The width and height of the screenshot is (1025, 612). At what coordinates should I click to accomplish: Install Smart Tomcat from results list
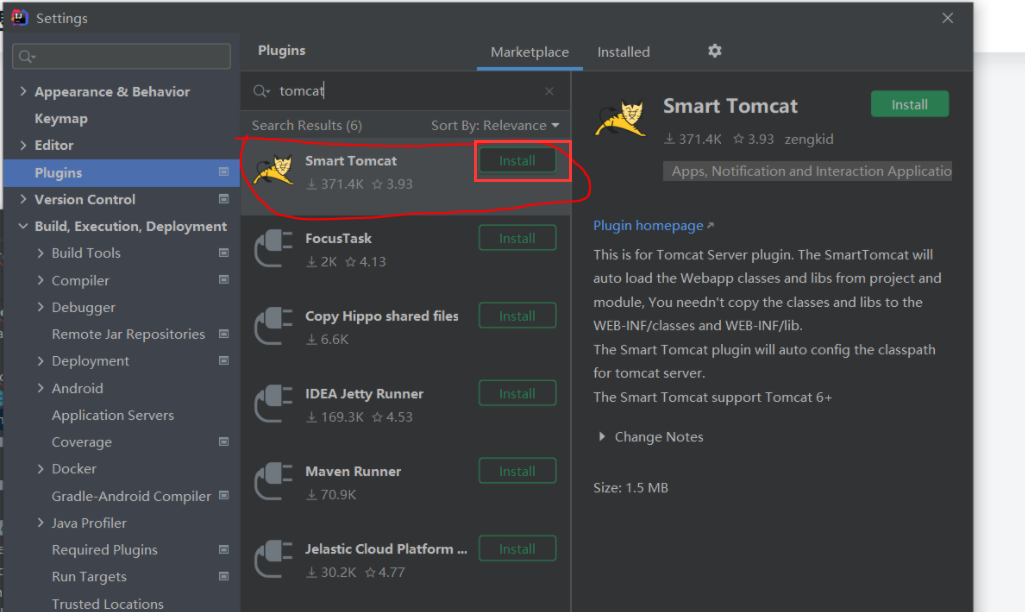point(517,160)
